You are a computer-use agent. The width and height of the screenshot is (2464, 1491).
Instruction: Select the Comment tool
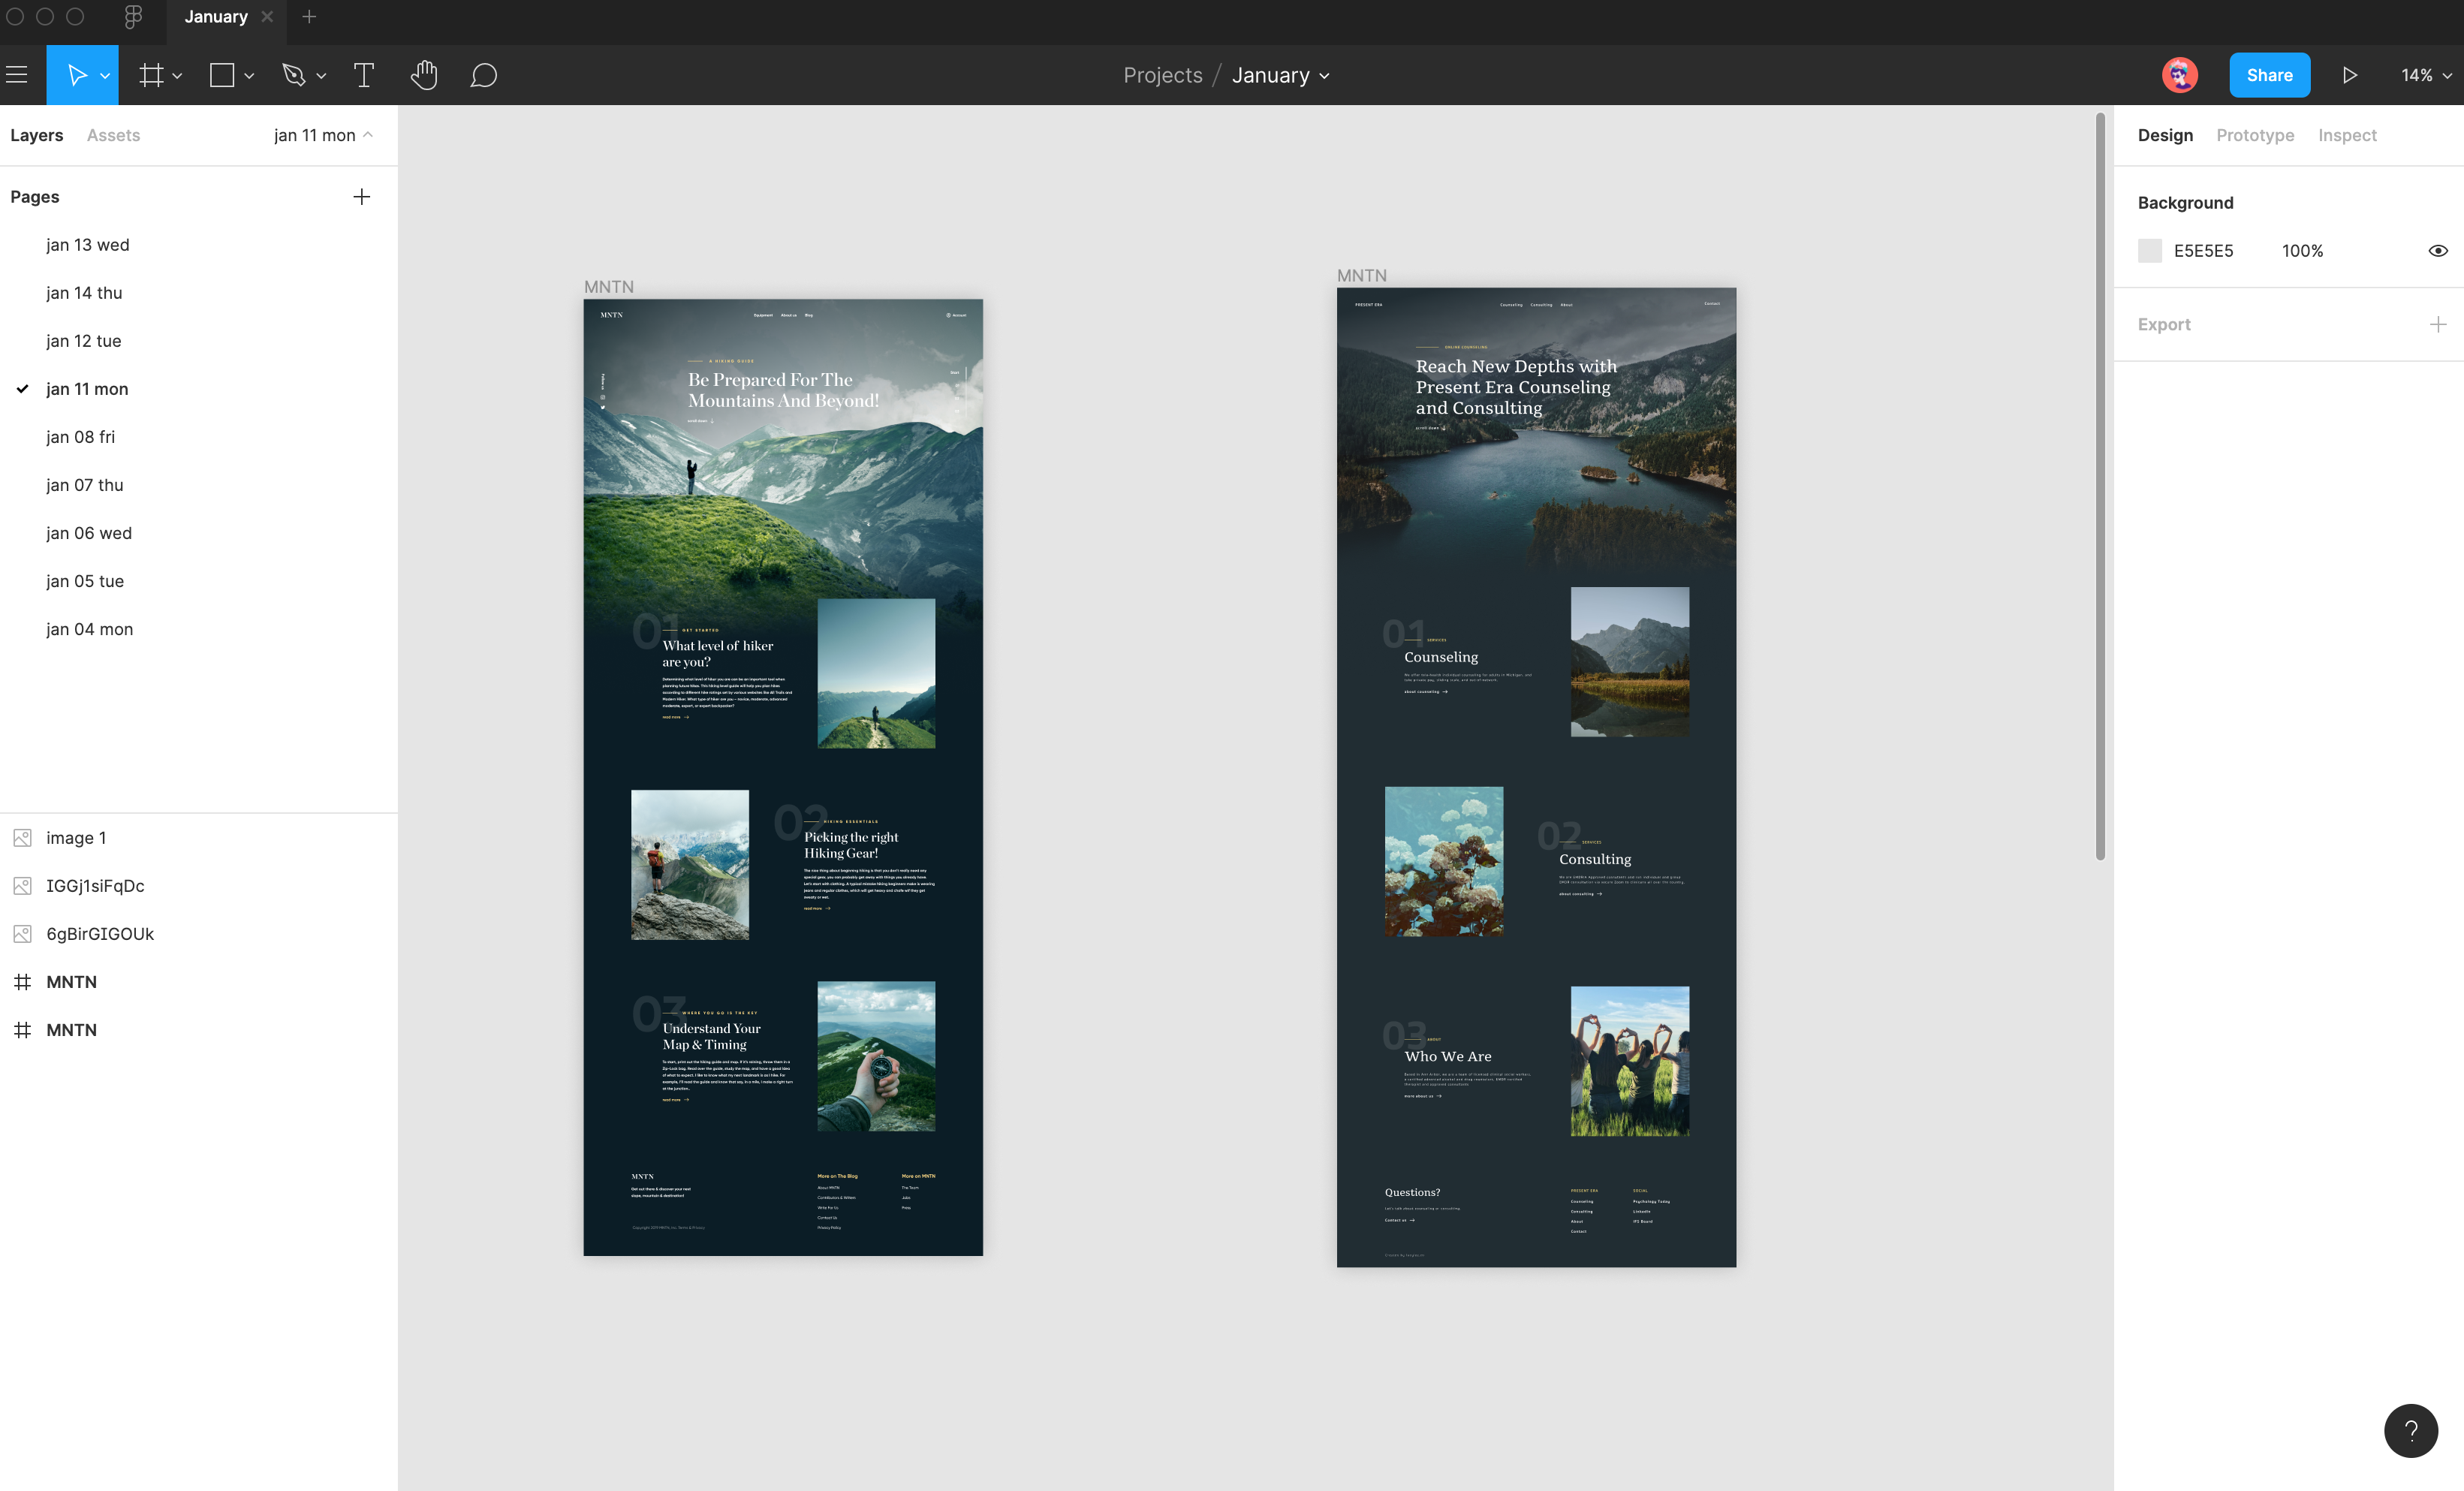click(x=484, y=75)
